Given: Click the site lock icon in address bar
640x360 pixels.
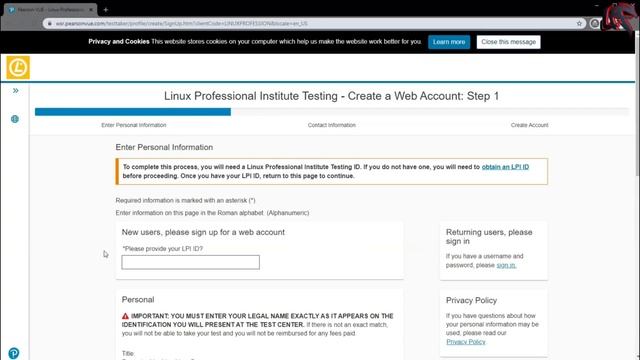Looking at the screenshot, I should click(49, 24).
